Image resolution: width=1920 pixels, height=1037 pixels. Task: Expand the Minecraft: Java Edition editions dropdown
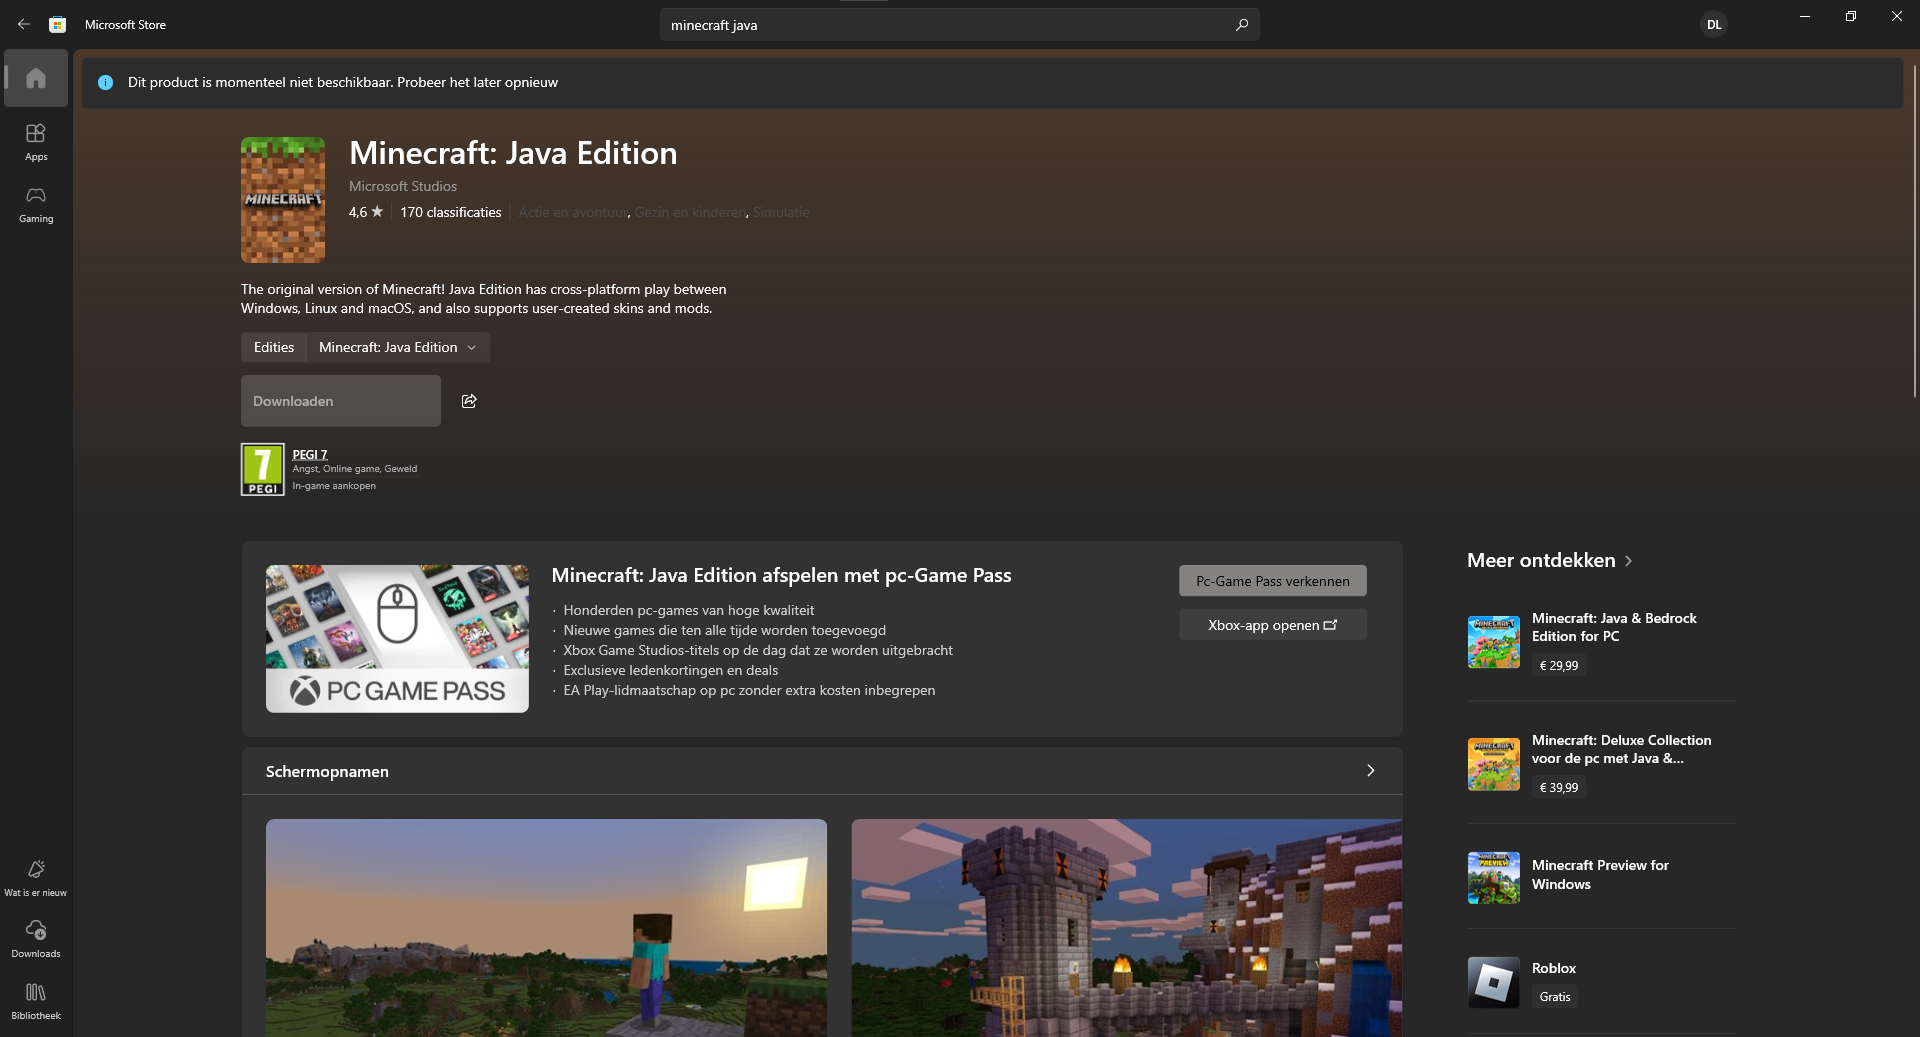coord(398,347)
